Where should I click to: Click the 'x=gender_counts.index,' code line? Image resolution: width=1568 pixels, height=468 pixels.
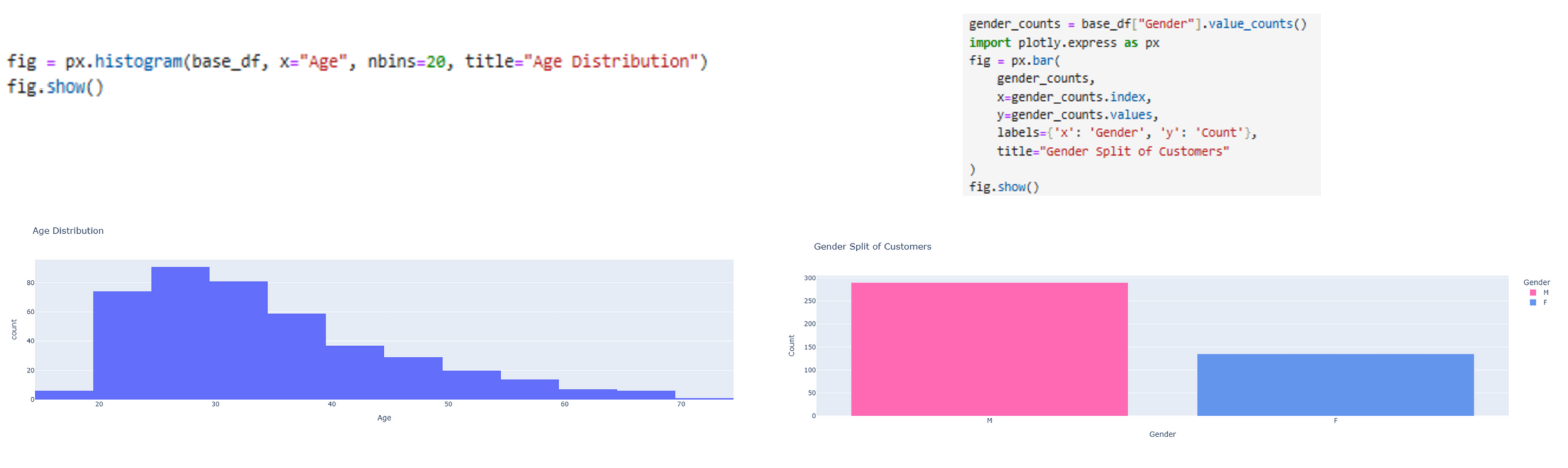(1076, 97)
